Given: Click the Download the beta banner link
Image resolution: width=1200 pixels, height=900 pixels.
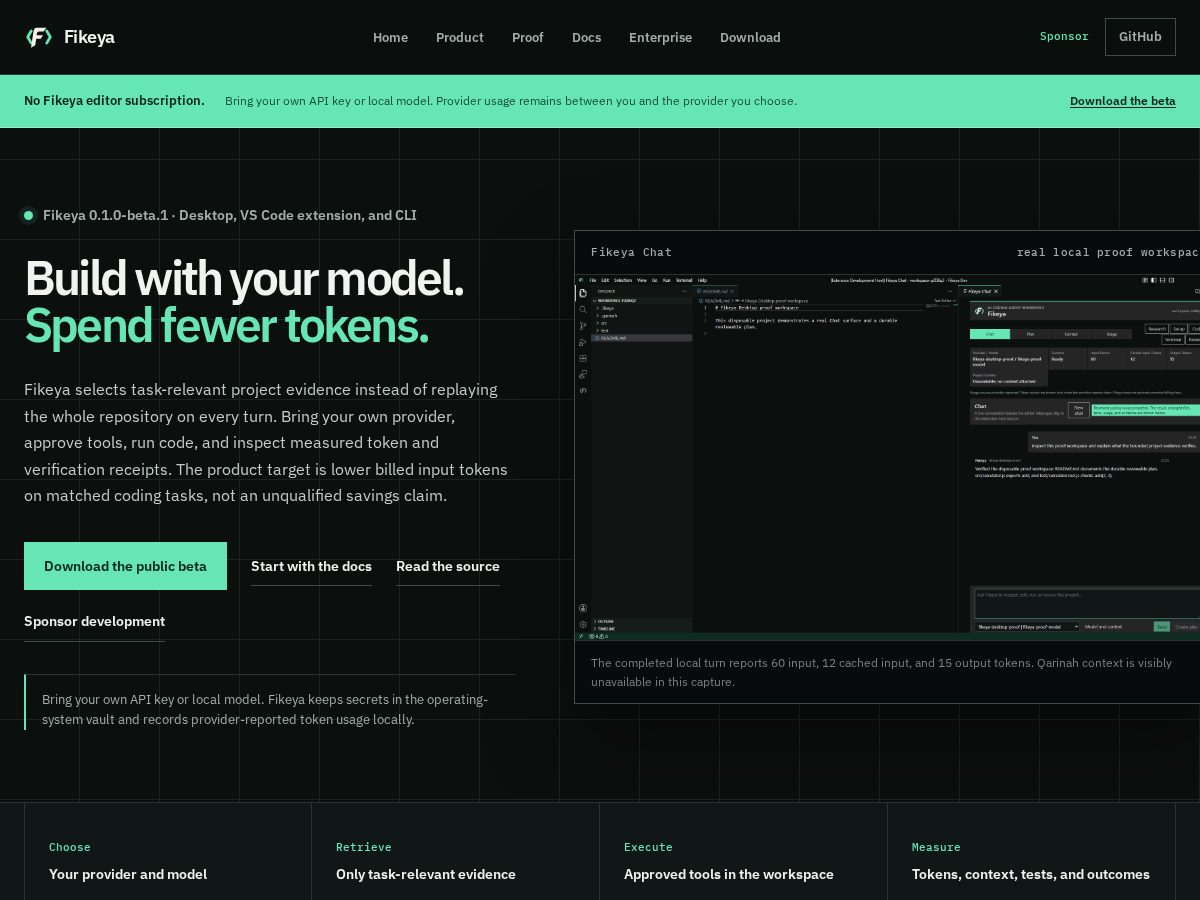Looking at the screenshot, I should pos(1123,101).
